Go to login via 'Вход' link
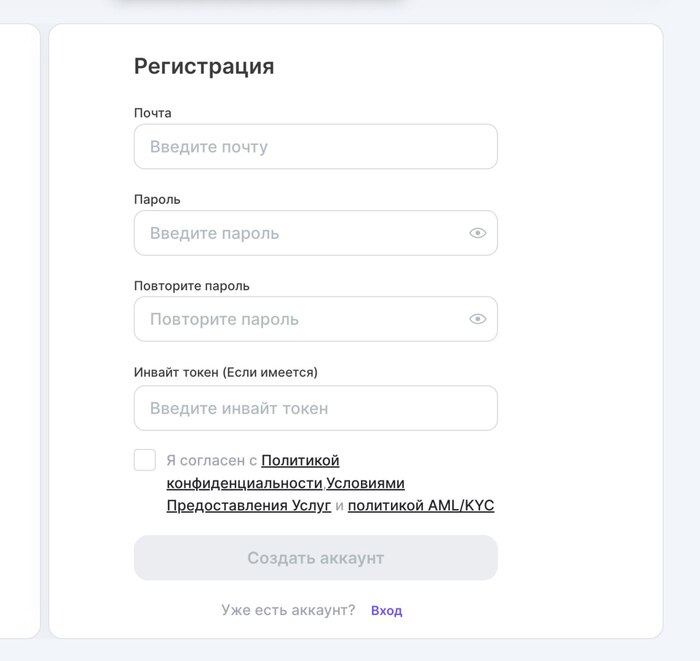This screenshot has height=661, width=700. [x=386, y=610]
